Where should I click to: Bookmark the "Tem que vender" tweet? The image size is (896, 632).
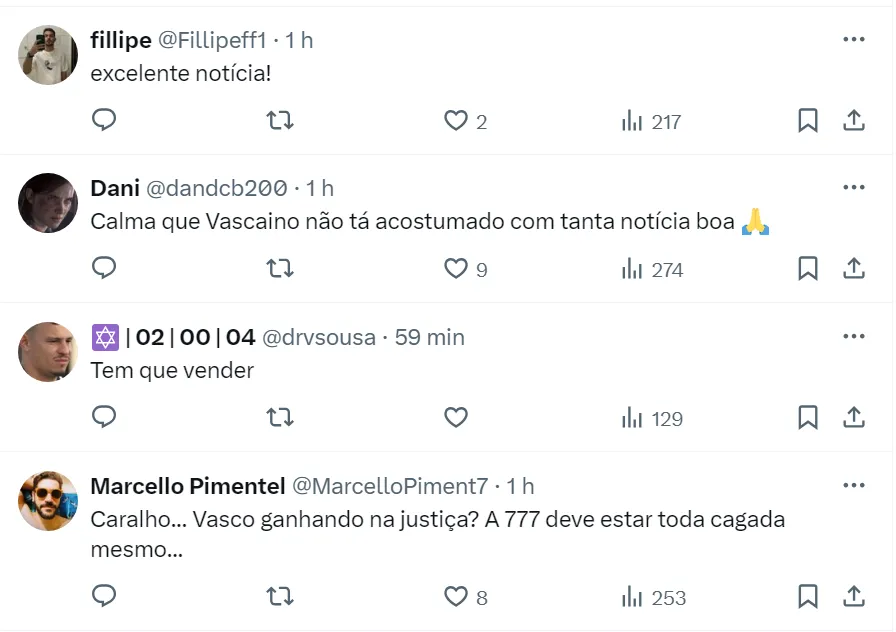coord(808,417)
